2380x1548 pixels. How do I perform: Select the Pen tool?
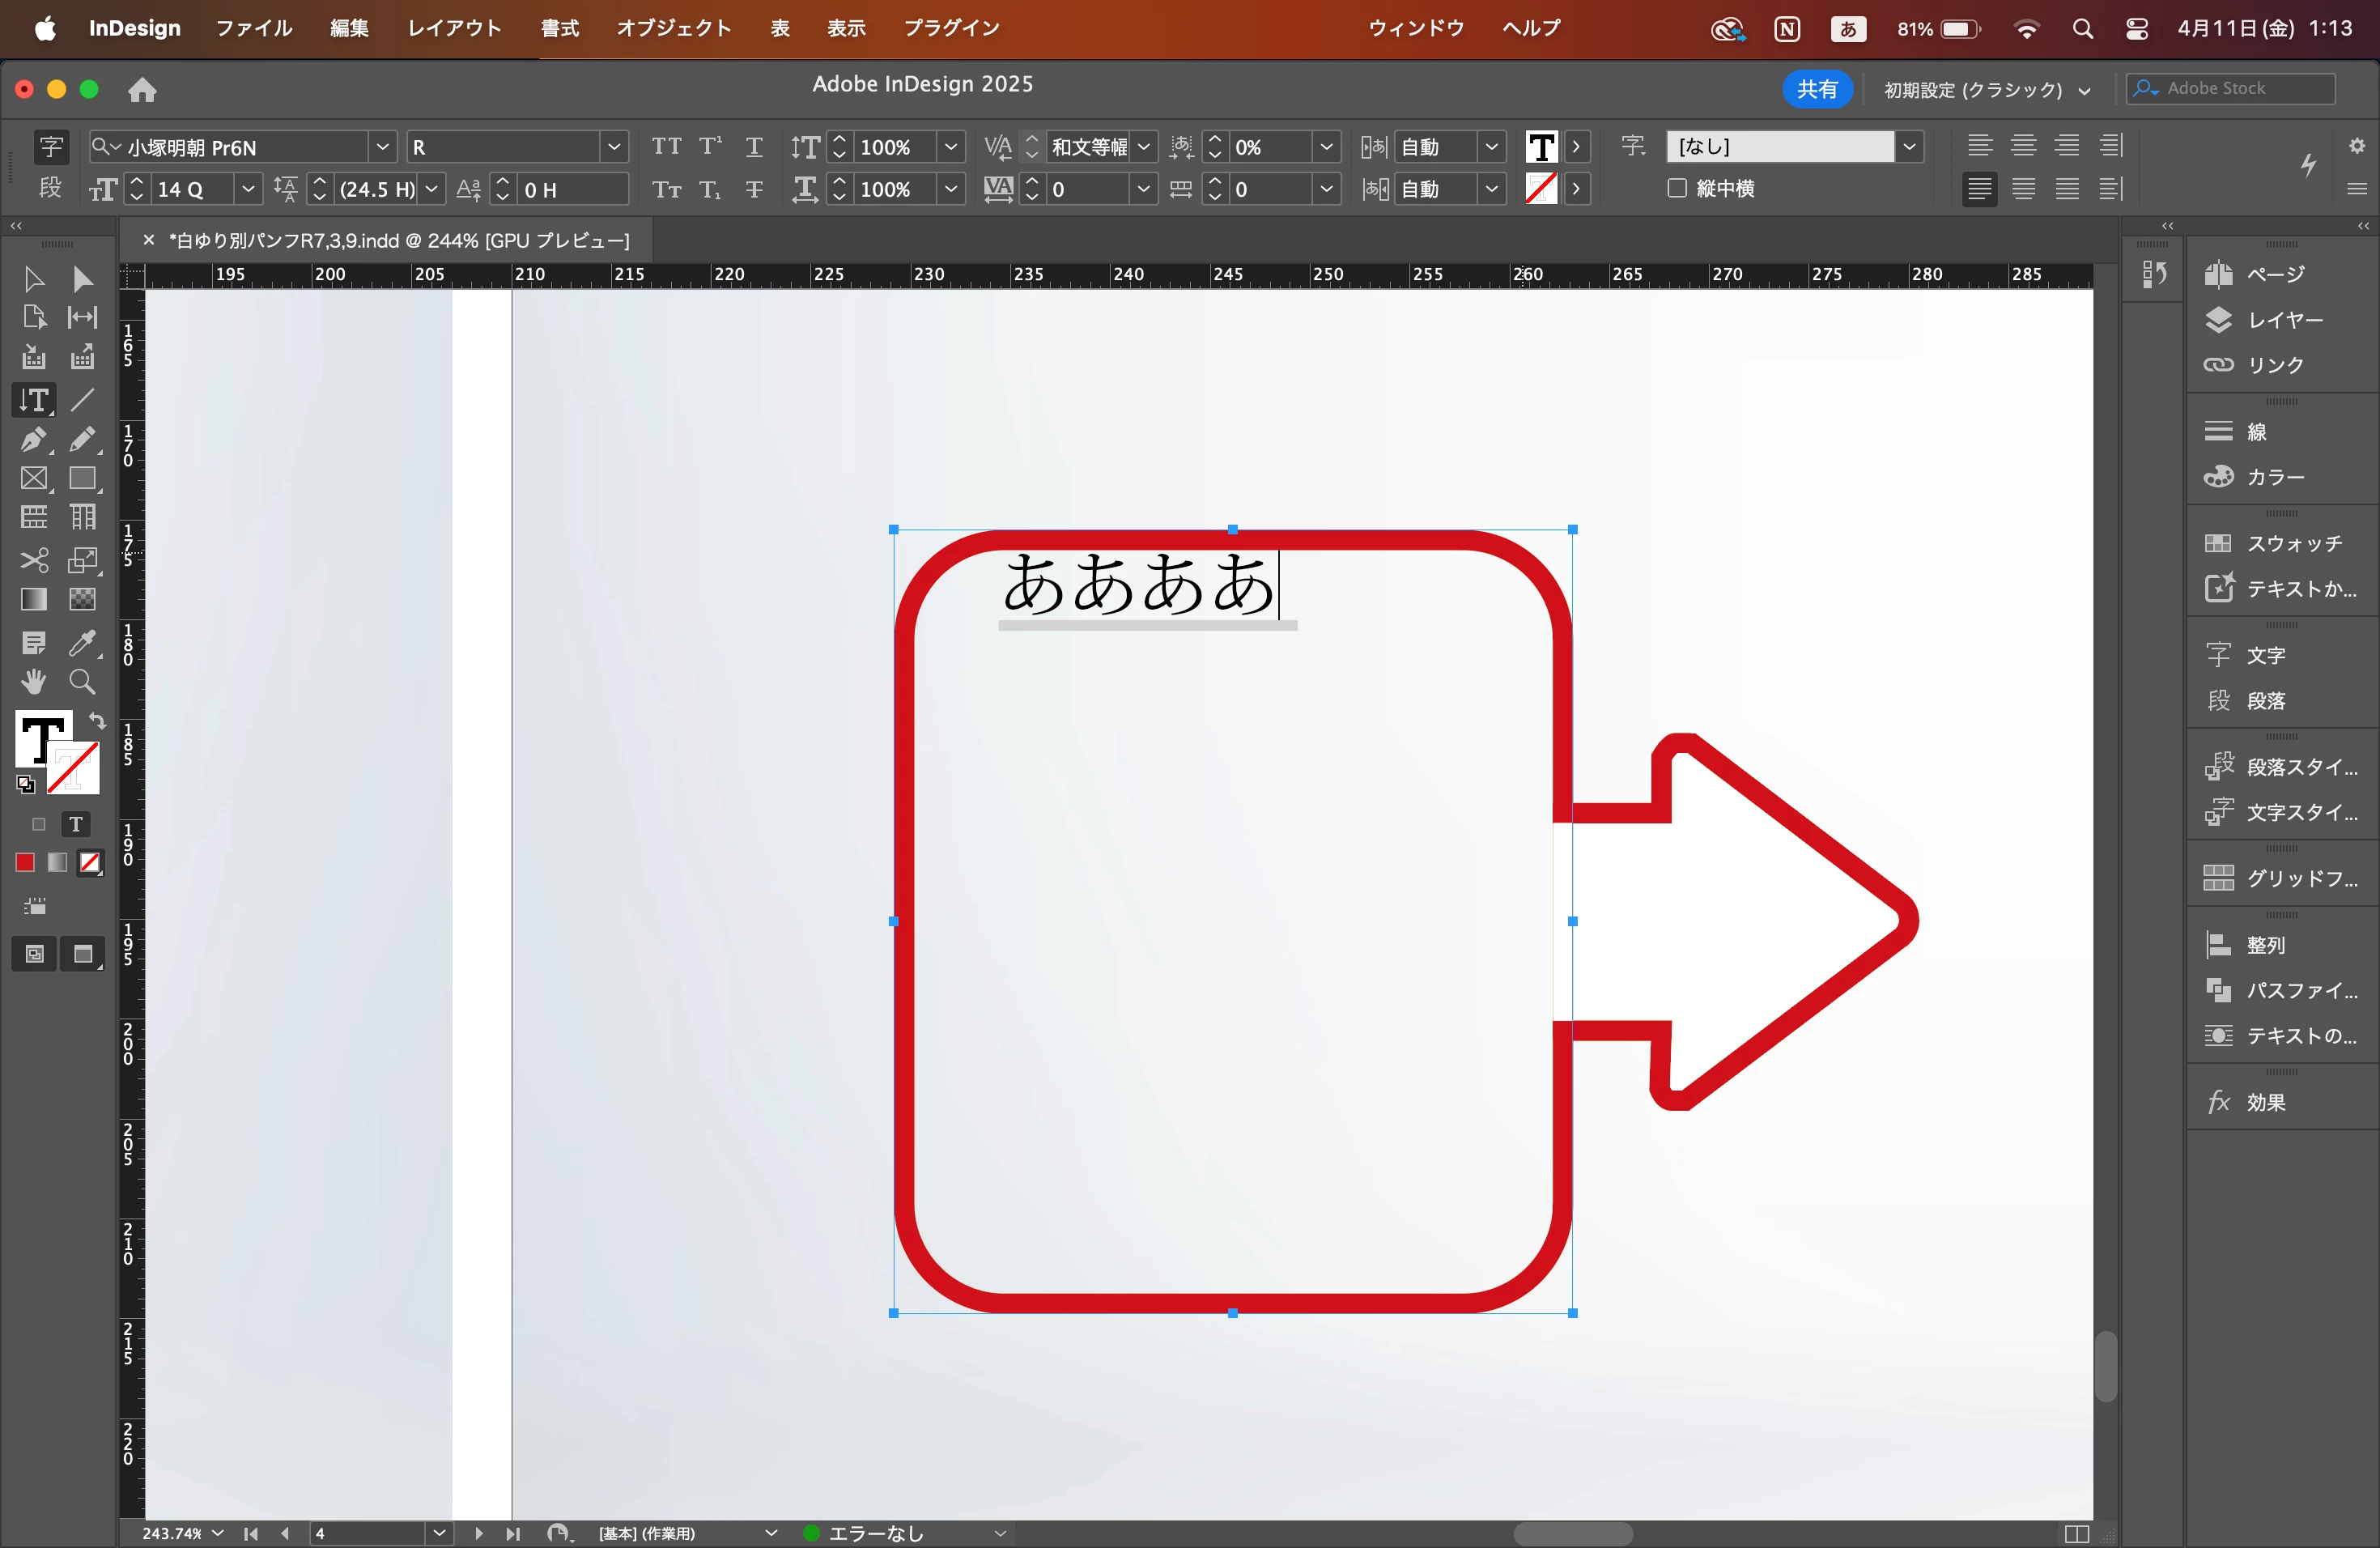point(33,439)
